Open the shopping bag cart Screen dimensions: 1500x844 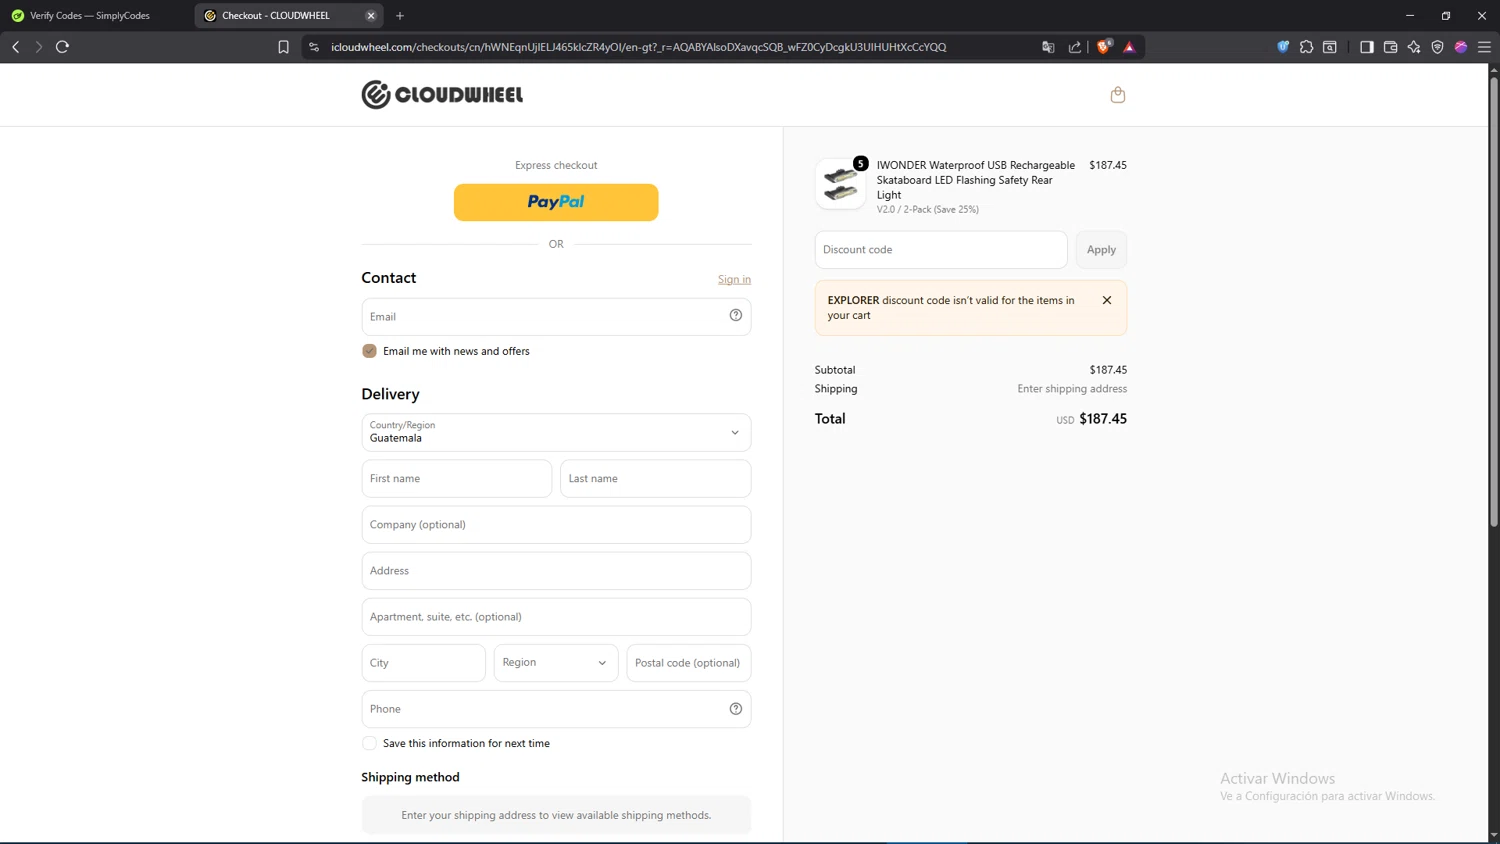pyautogui.click(x=1118, y=95)
